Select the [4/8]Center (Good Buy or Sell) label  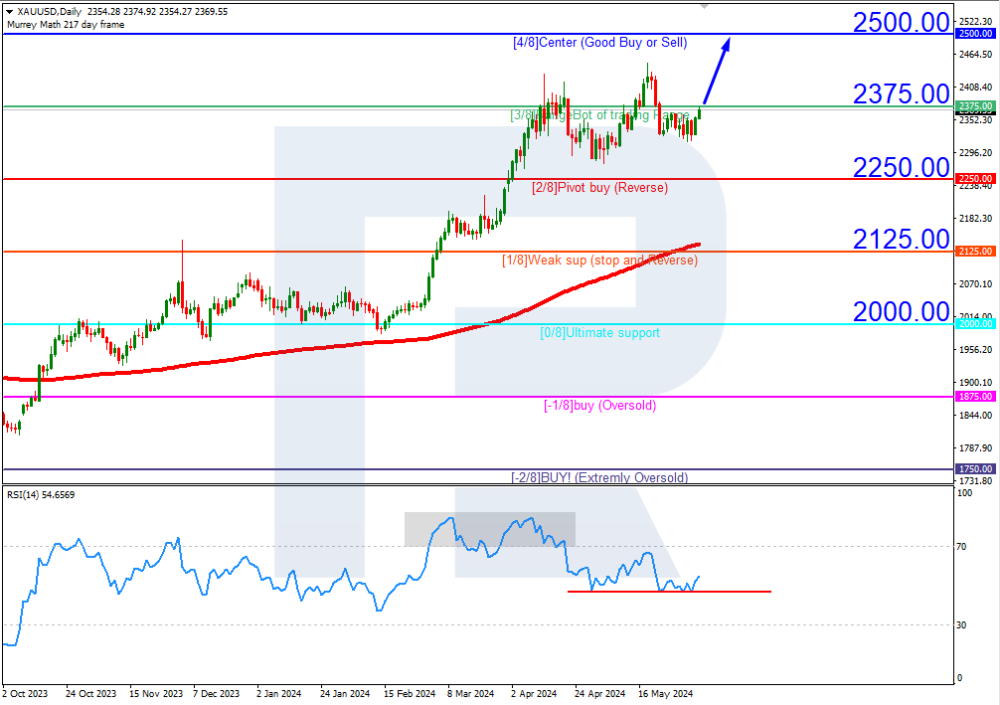615,43
